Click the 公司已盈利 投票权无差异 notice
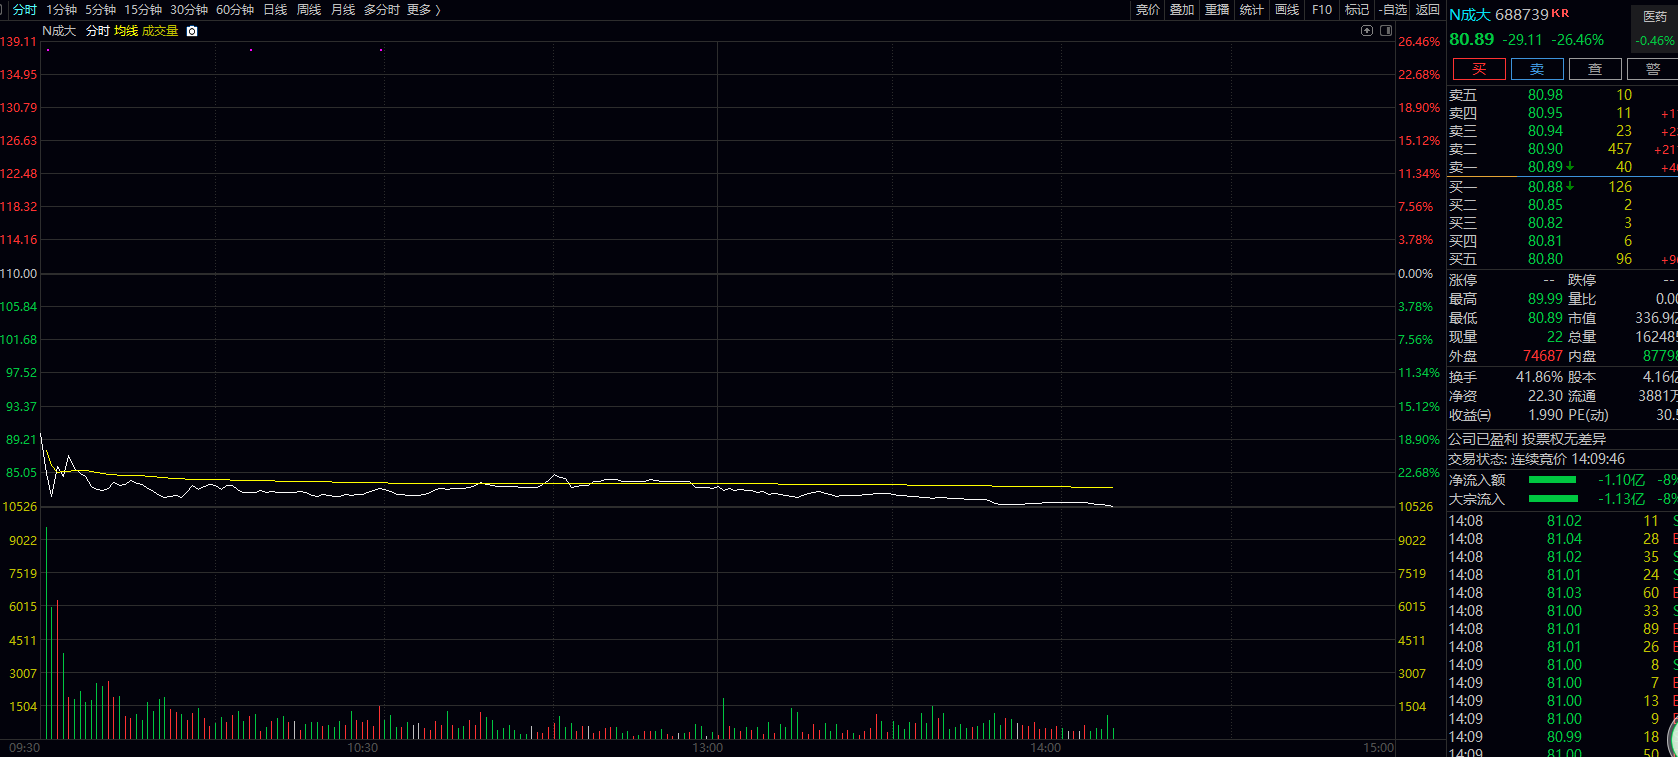This screenshot has height=757, width=1678. click(x=1527, y=439)
